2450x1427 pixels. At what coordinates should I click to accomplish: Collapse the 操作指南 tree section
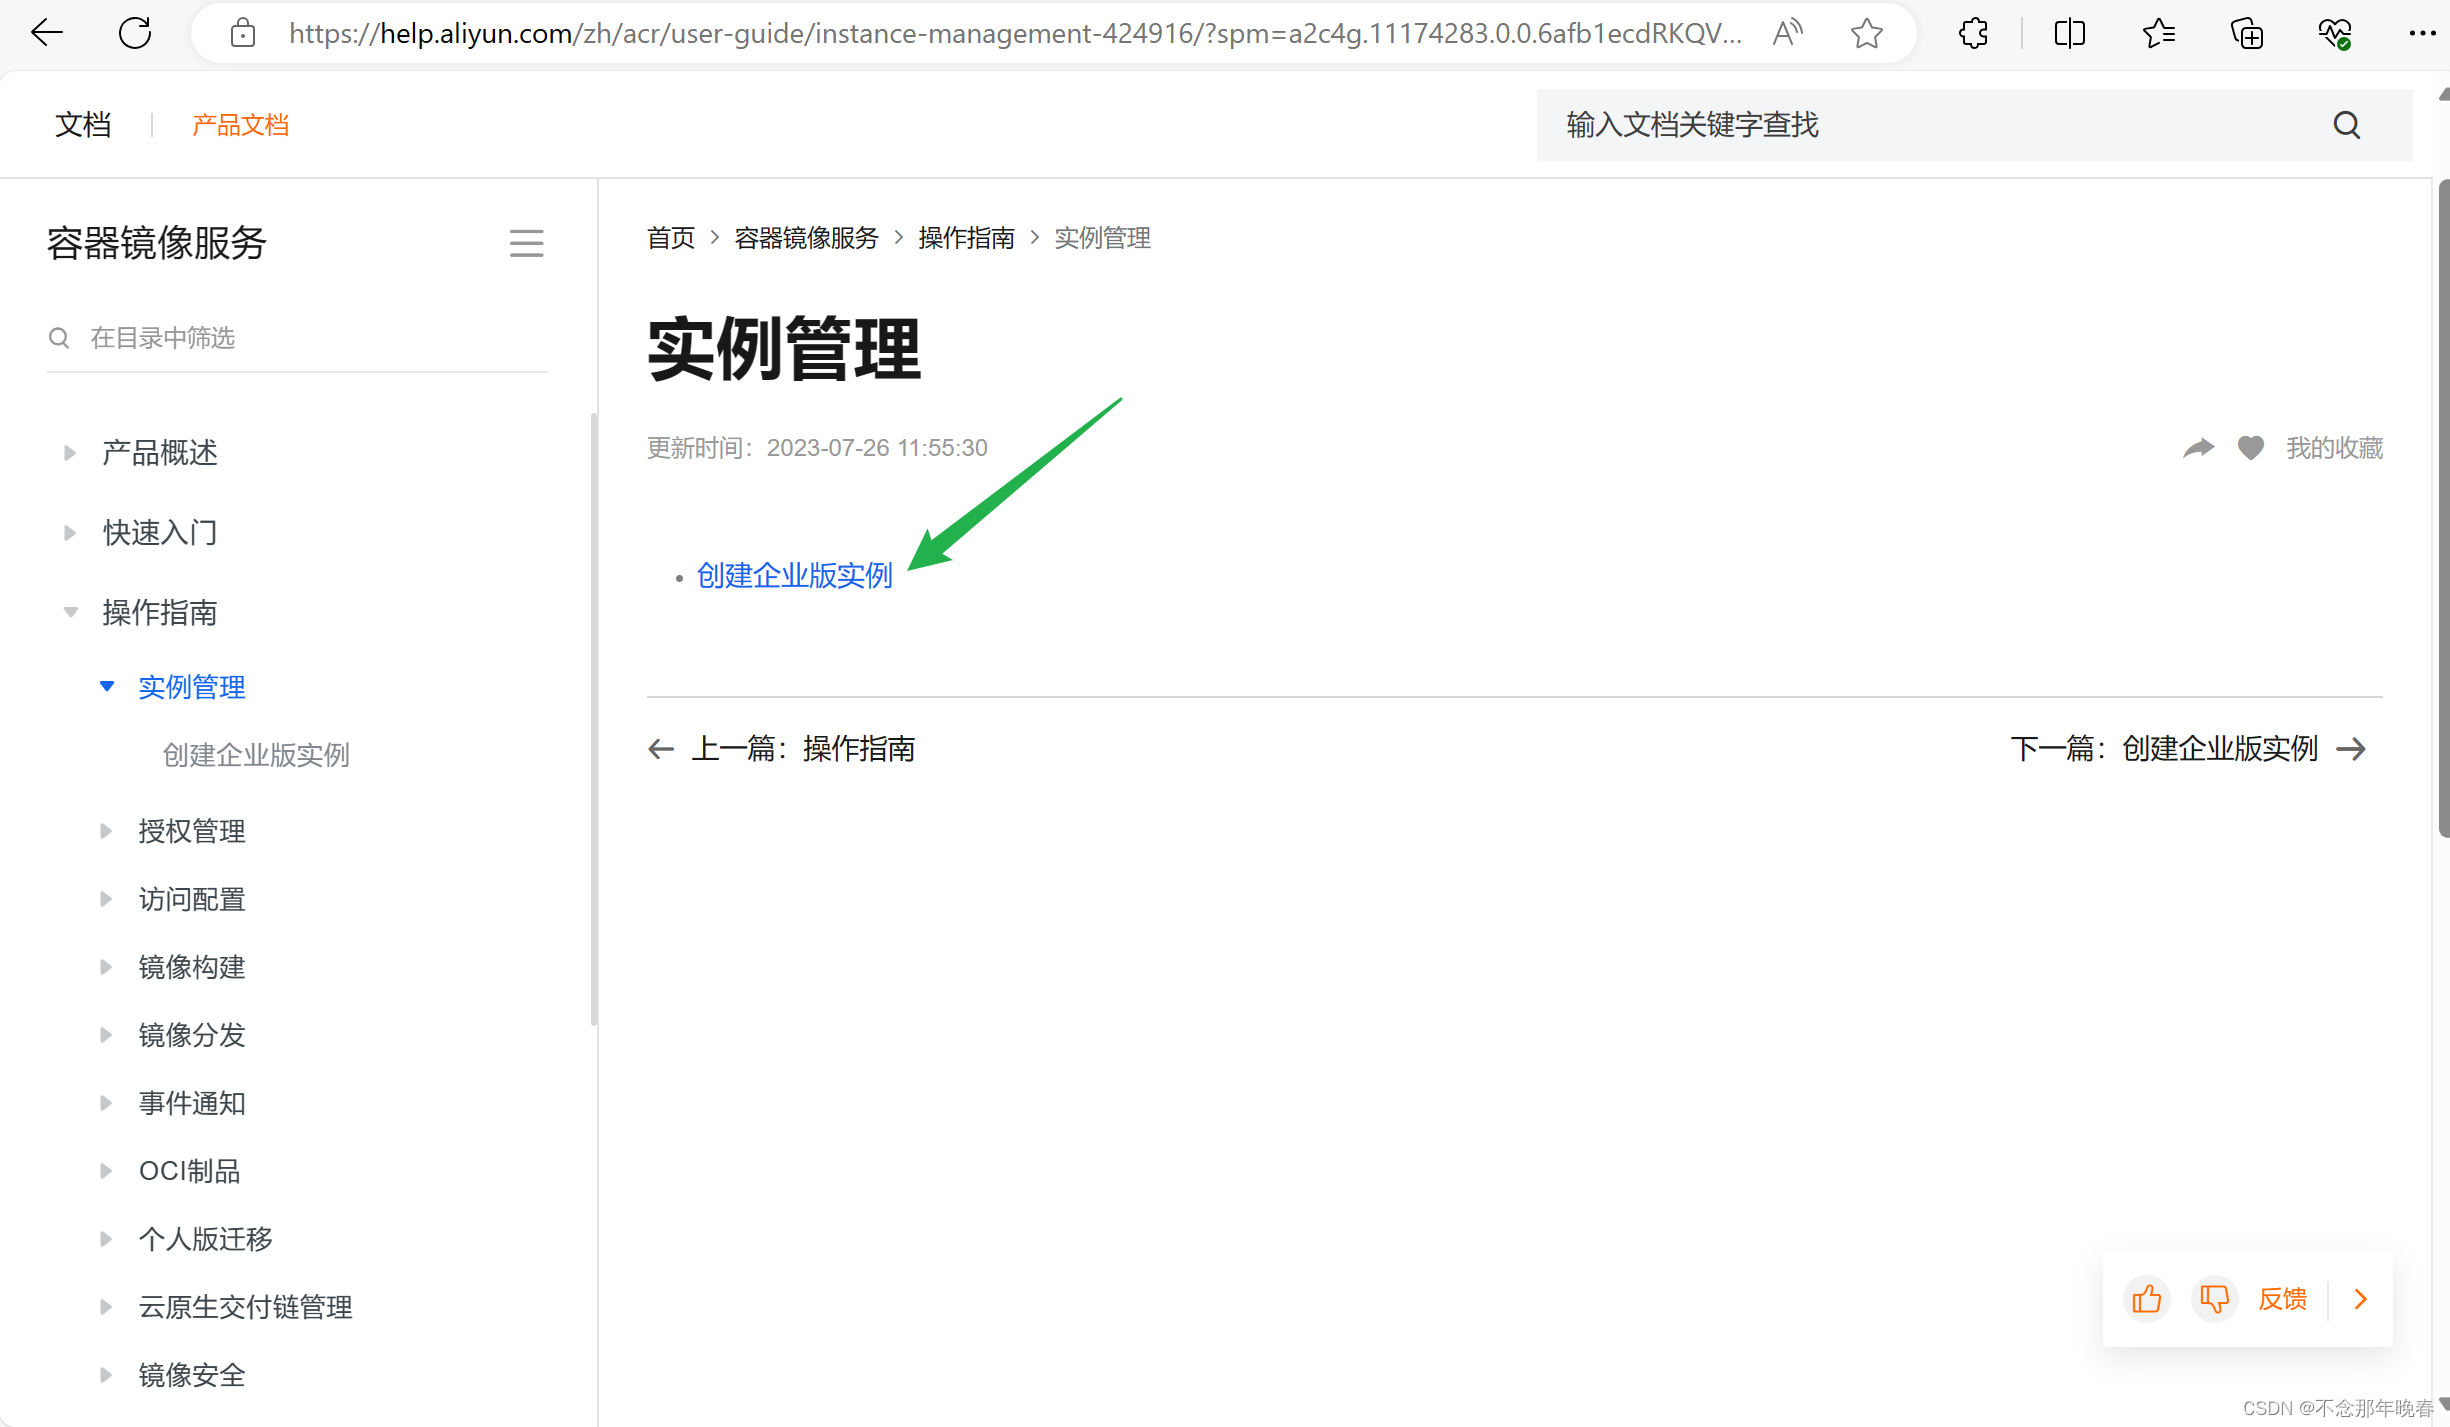[x=70, y=612]
